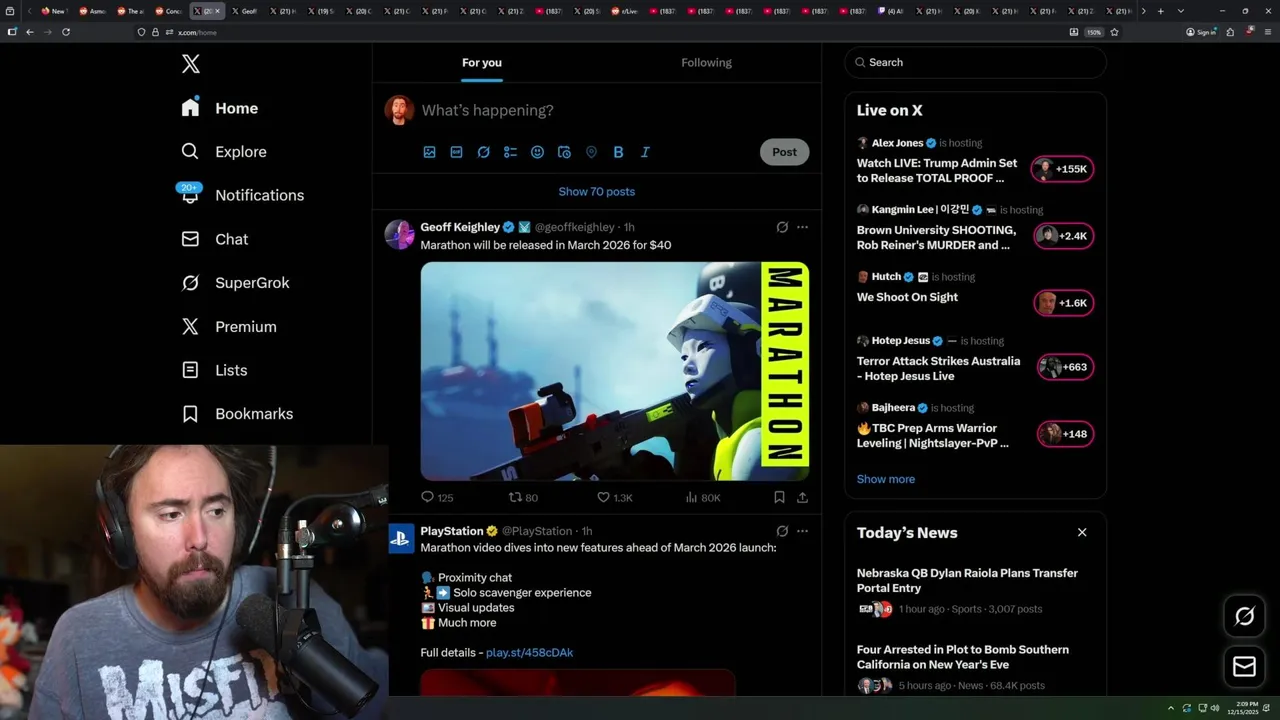The image size is (1280, 720).
Task: Open a new browser tab
Action: [1160, 11]
